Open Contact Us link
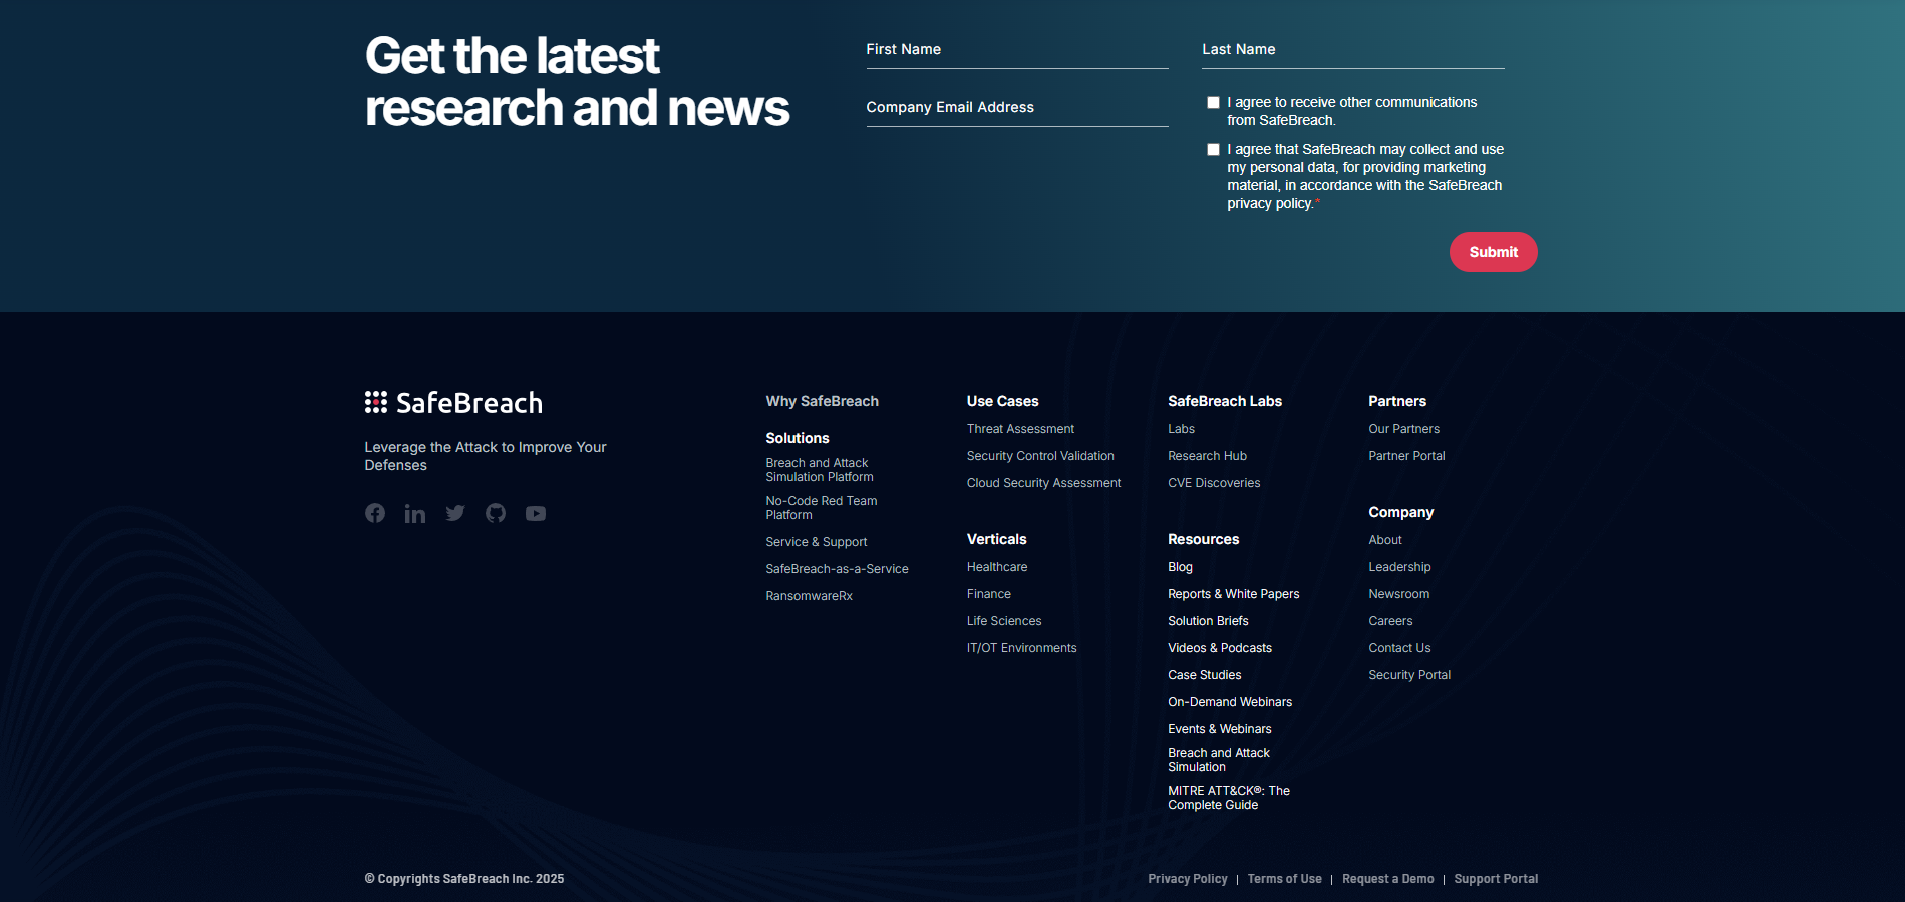 tap(1399, 648)
